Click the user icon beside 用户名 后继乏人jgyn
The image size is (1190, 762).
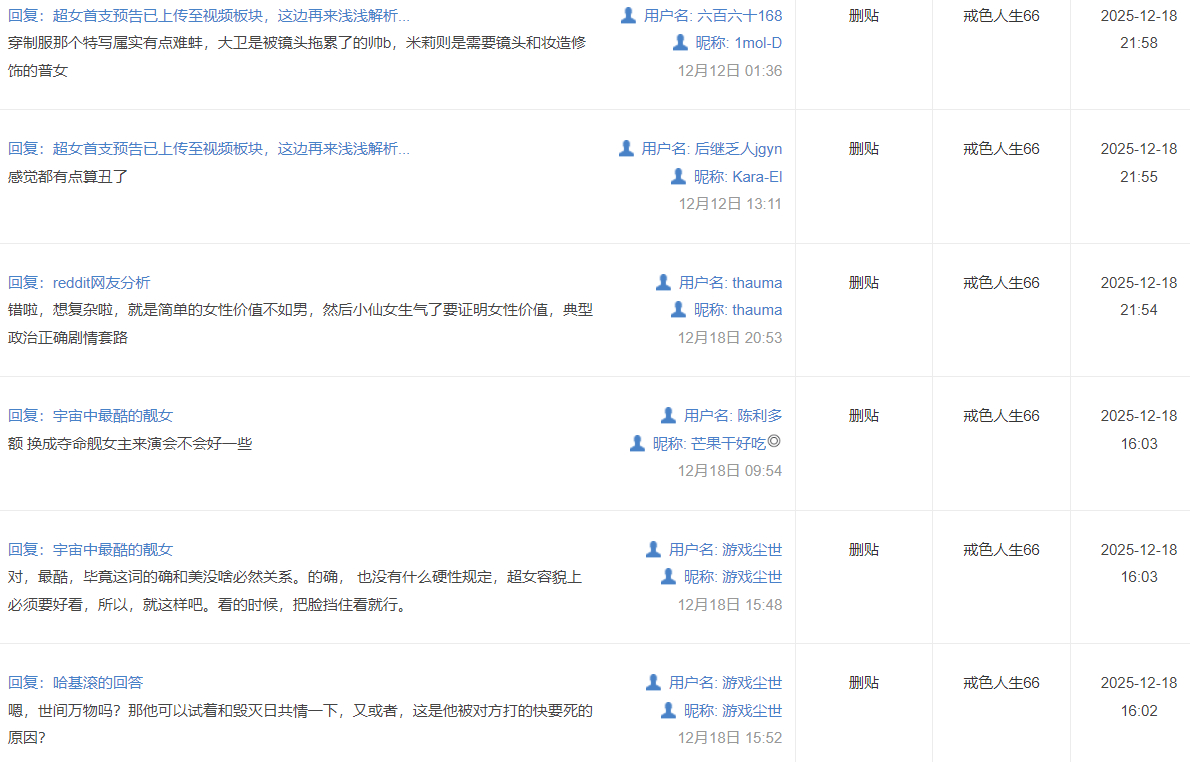(626, 148)
